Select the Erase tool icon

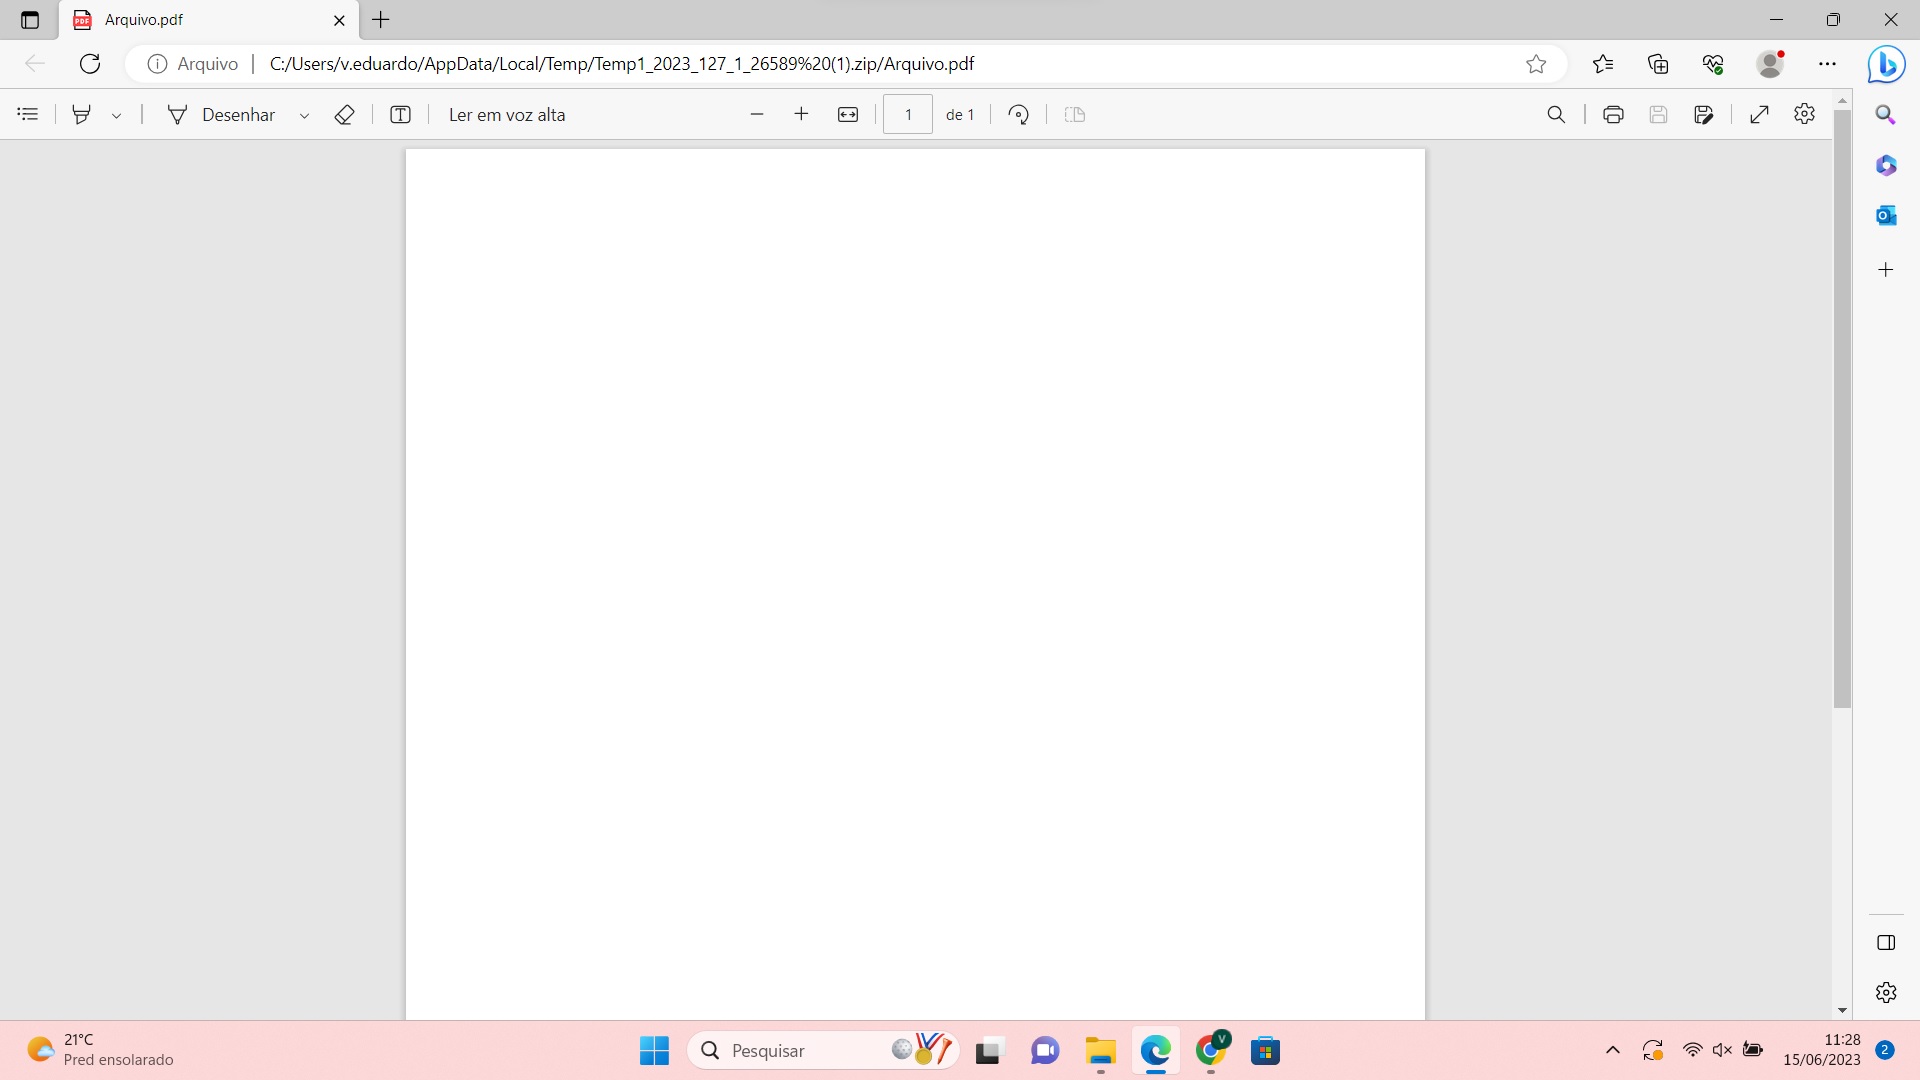(x=344, y=114)
